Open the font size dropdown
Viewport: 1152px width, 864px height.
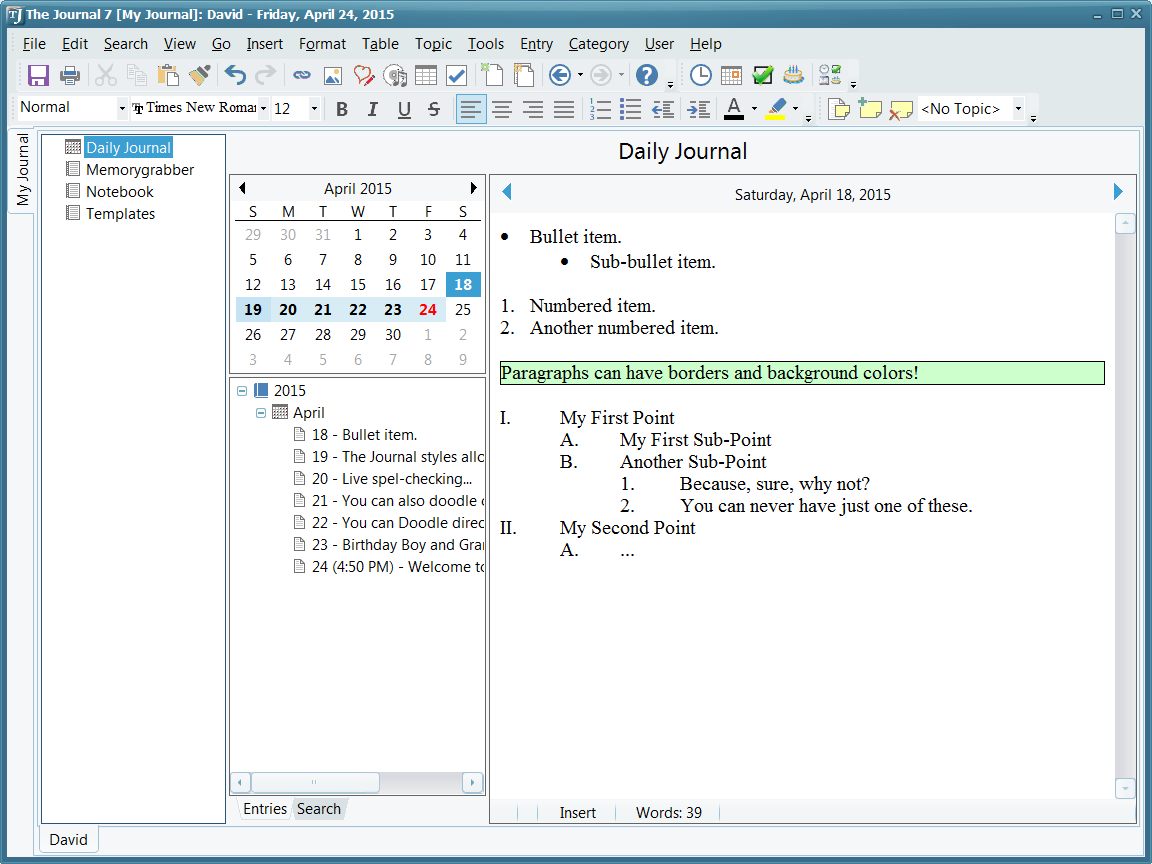[x=314, y=109]
